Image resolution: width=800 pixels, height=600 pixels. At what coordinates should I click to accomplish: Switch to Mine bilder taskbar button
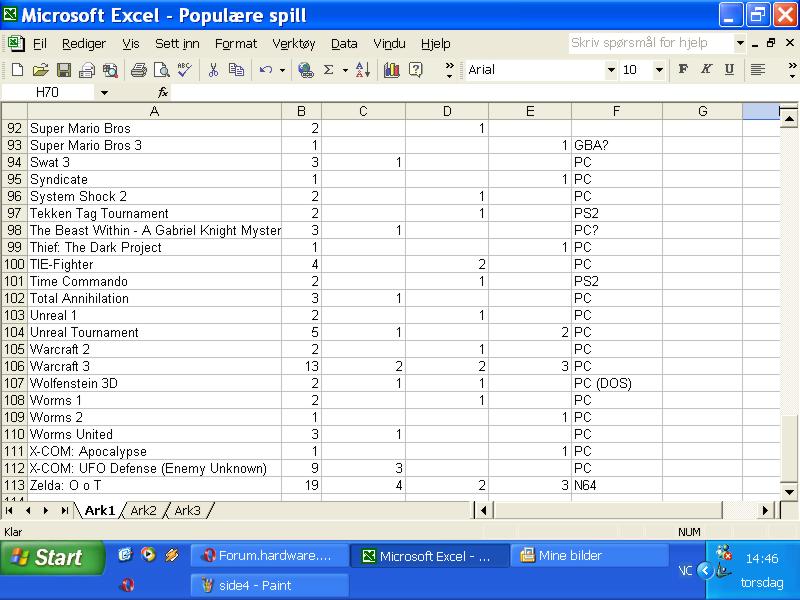click(589, 556)
